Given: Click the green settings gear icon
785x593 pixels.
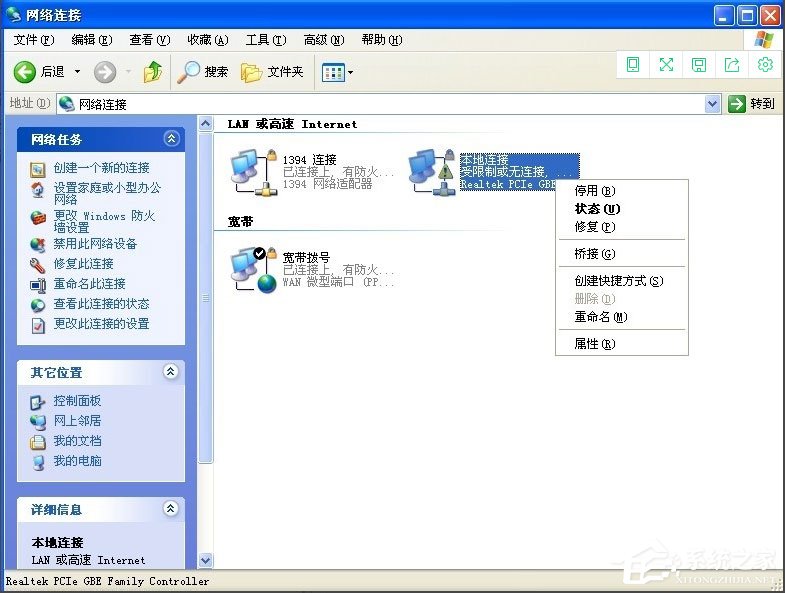Looking at the screenshot, I should [x=765, y=65].
